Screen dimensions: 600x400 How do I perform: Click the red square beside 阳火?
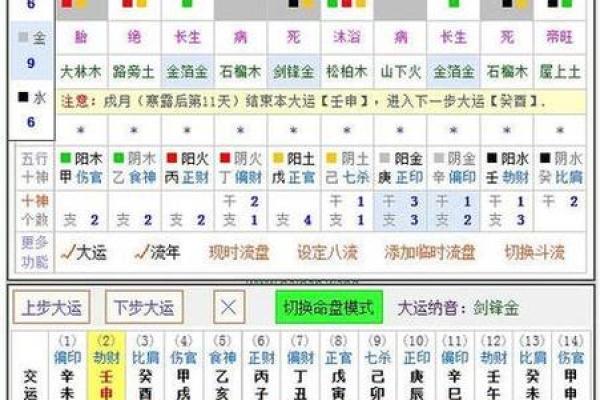click(172, 158)
